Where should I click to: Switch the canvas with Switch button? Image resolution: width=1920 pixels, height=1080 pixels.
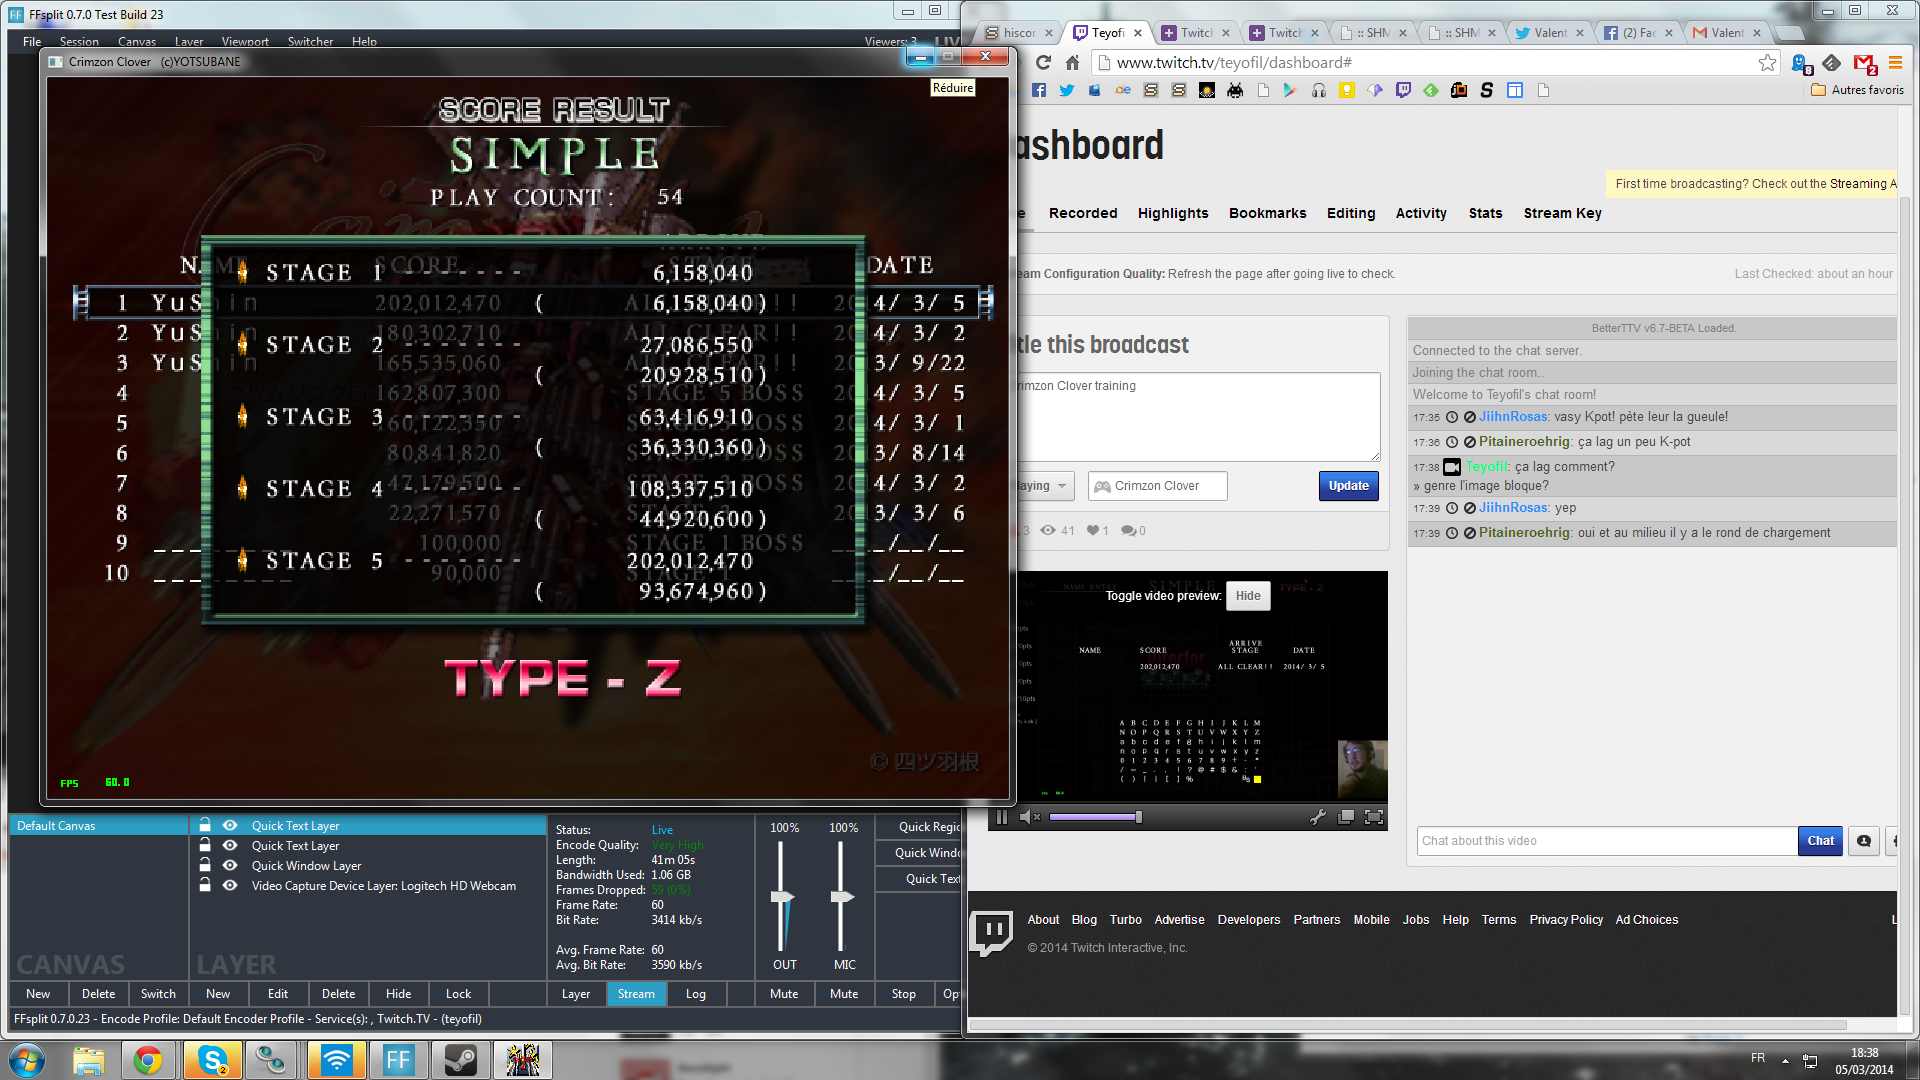(x=158, y=994)
